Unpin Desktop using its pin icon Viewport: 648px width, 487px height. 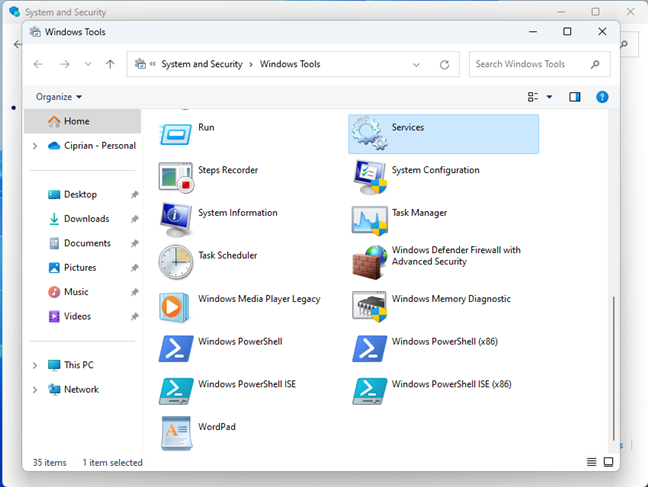134,194
